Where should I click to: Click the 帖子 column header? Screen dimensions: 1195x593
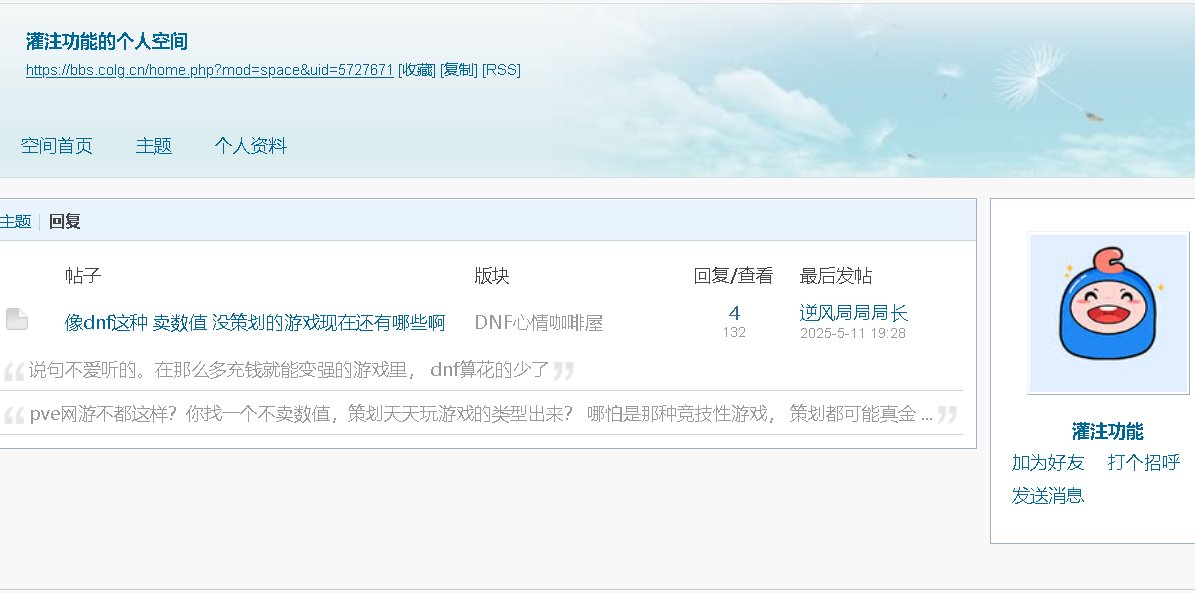[x=83, y=276]
